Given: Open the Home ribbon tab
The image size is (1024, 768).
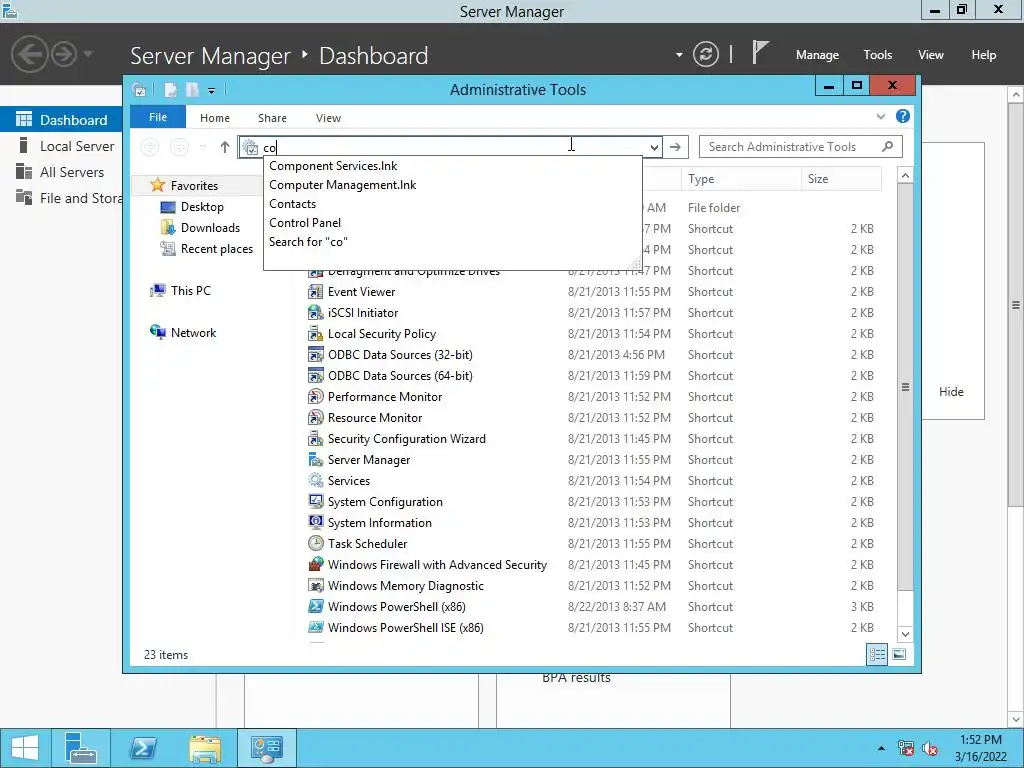Looking at the screenshot, I should (x=215, y=118).
